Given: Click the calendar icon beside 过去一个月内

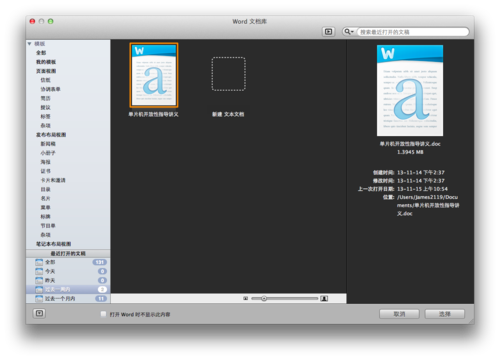Looking at the screenshot, I should pyautogui.click(x=39, y=298).
